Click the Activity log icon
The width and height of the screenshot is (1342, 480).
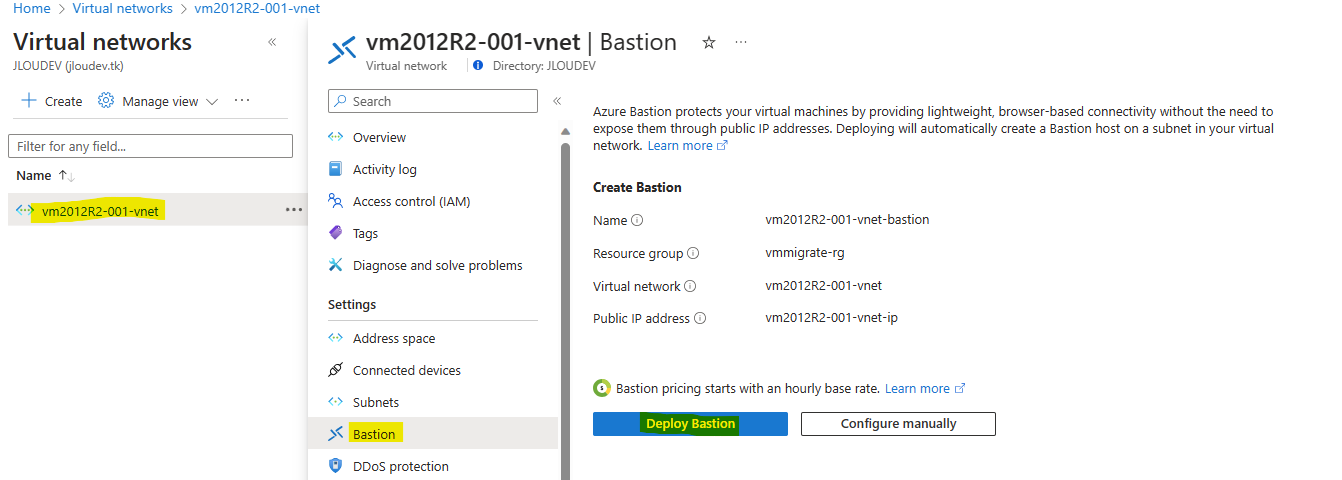[x=336, y=169]
